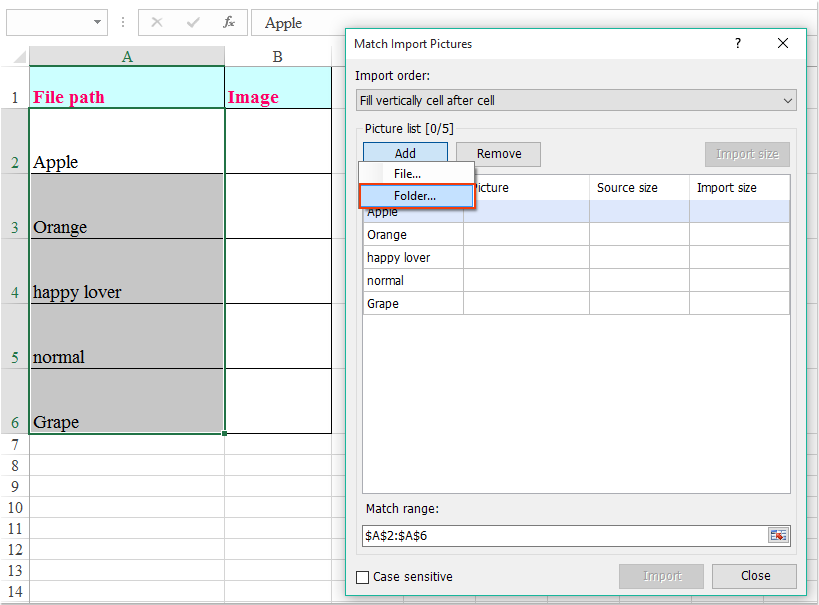Close the Match Import Pictures dialog via X
This screenshot has height=605, width=819.
click(x=783, y=43)
